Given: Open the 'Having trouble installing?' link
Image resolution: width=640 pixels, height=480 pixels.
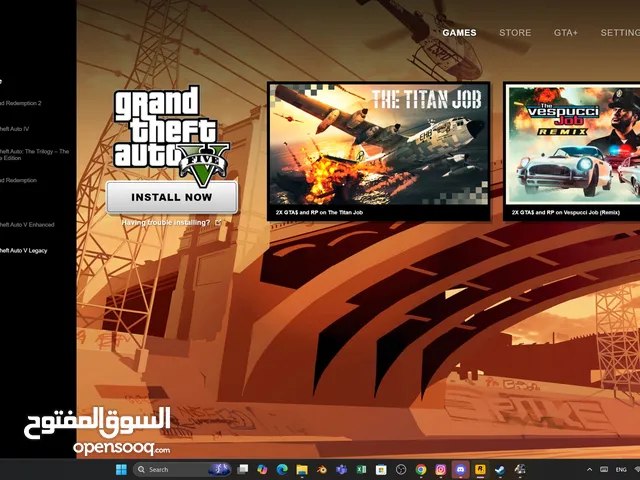Looking at the screenshot, I should pos(165,222).
